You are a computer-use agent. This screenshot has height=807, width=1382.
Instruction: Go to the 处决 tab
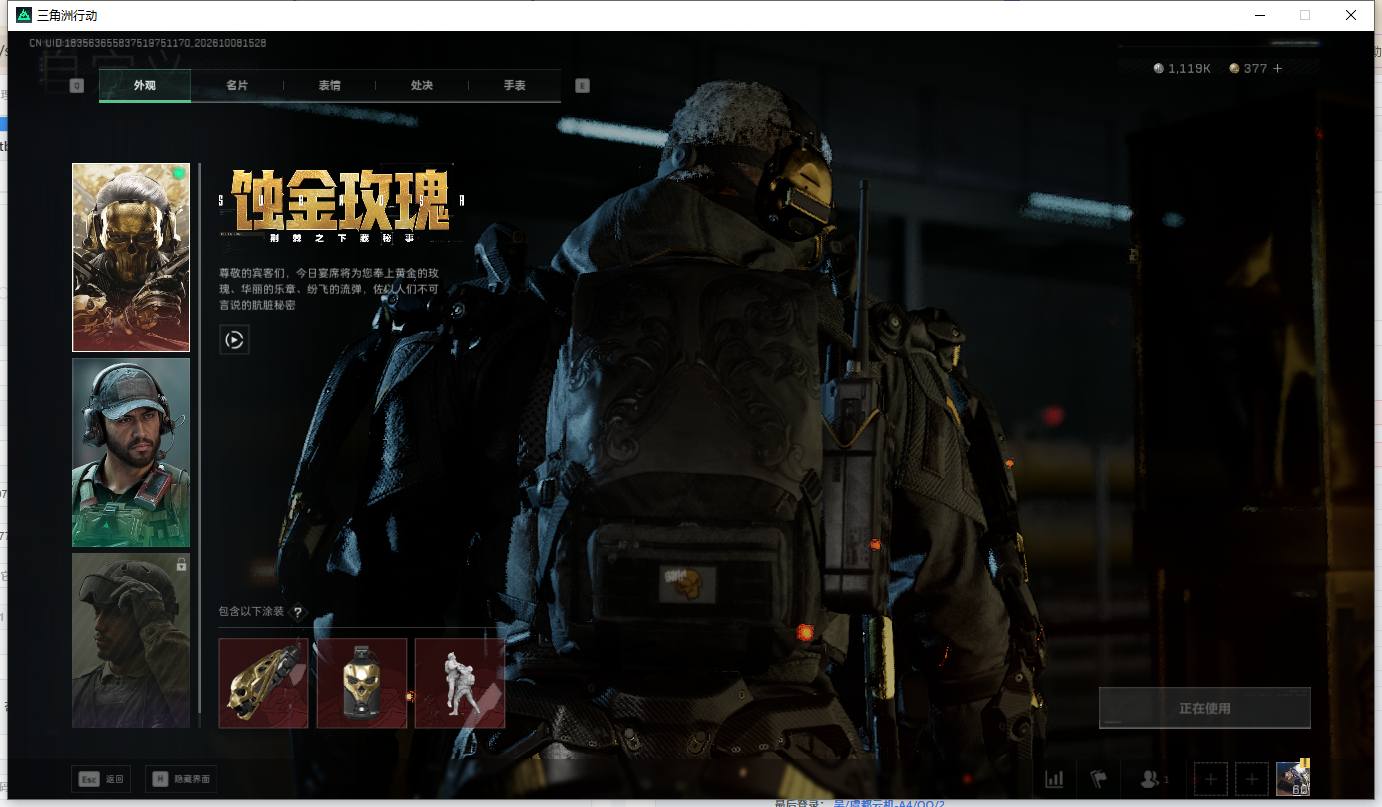pos(422,86)
